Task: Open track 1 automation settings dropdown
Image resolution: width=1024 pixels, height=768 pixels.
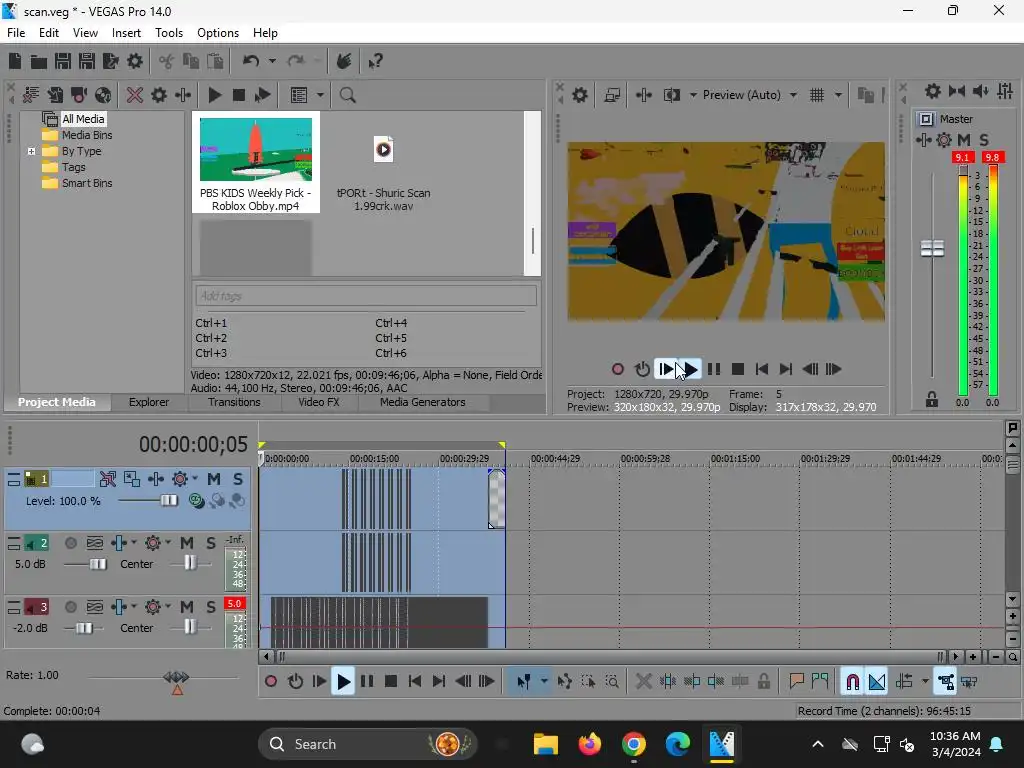Action: (x=195, y=479)
